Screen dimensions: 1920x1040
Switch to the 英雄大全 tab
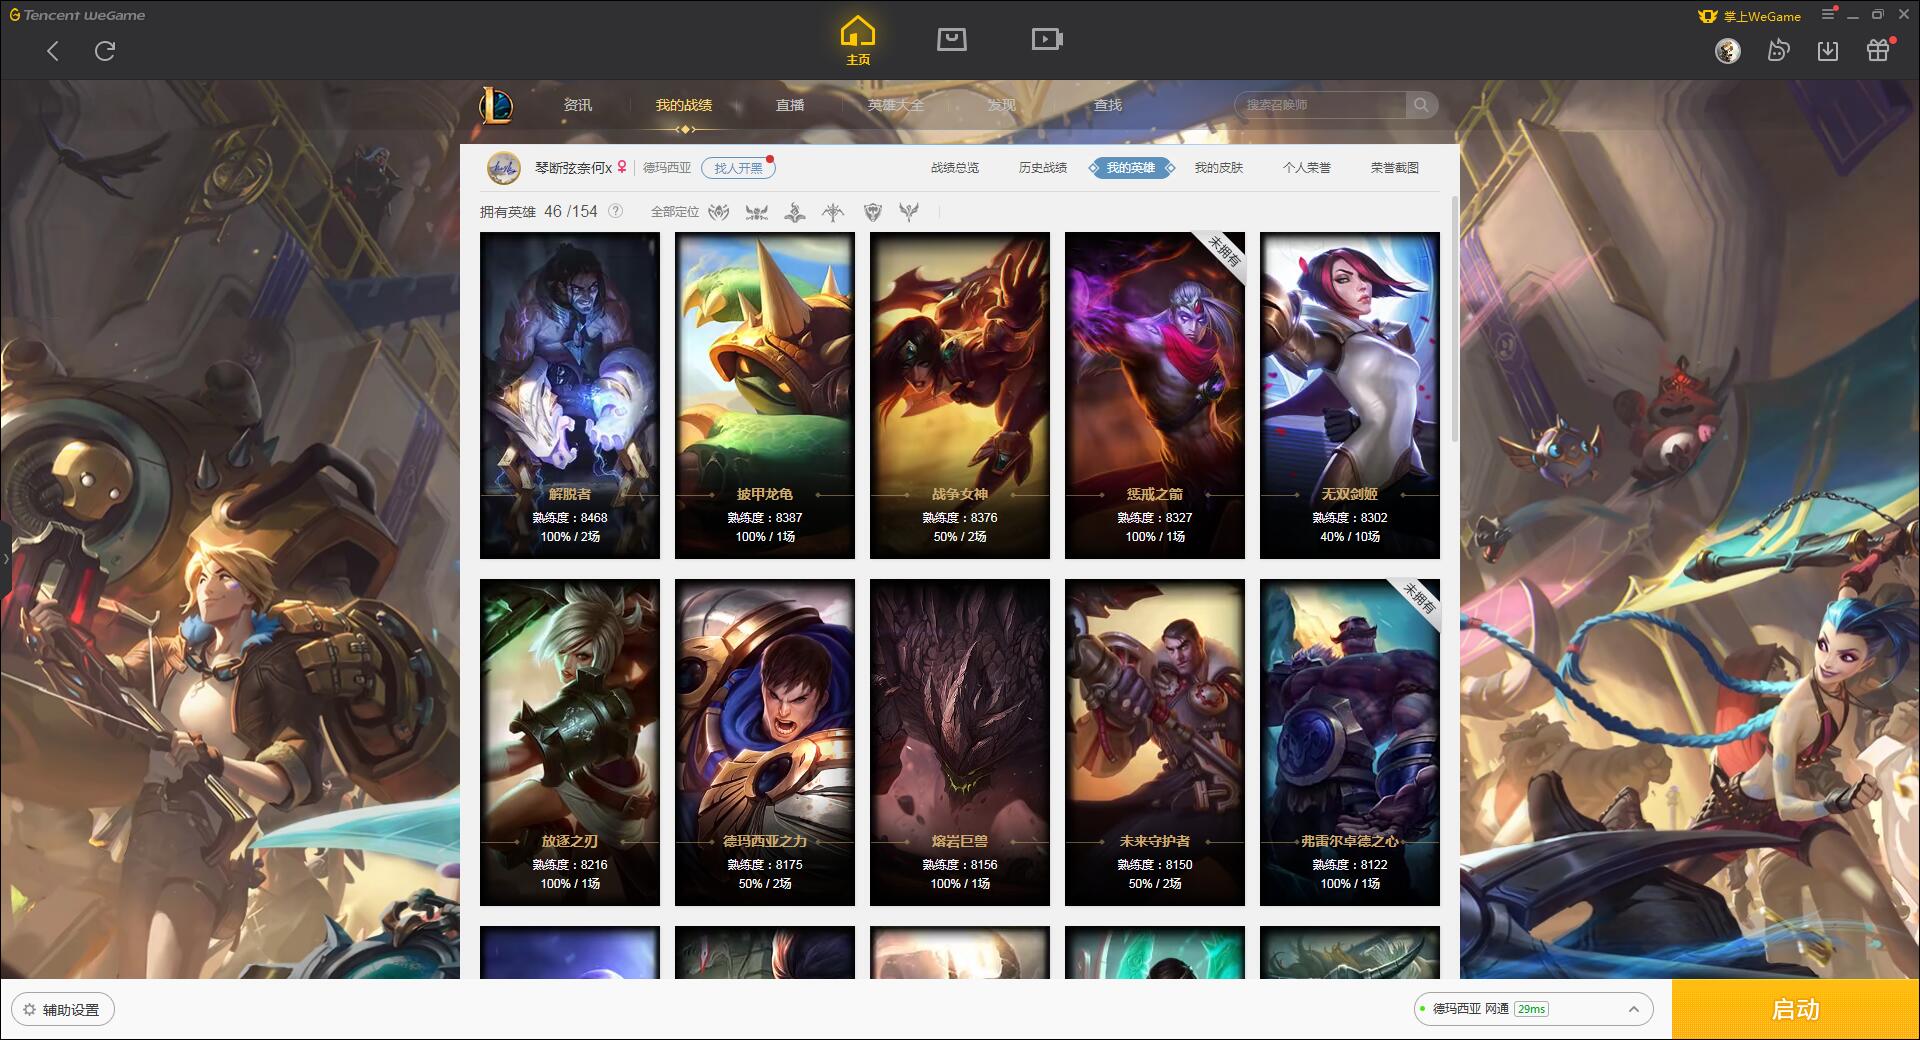click(896, 105)
